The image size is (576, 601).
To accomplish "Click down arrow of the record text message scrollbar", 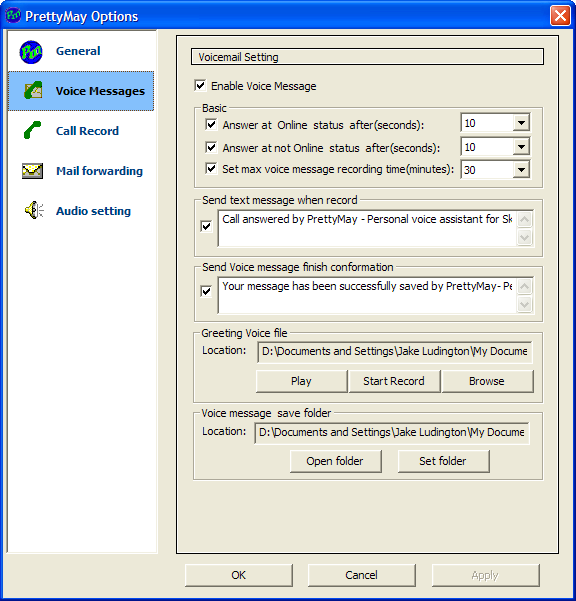I will (524, 237).
